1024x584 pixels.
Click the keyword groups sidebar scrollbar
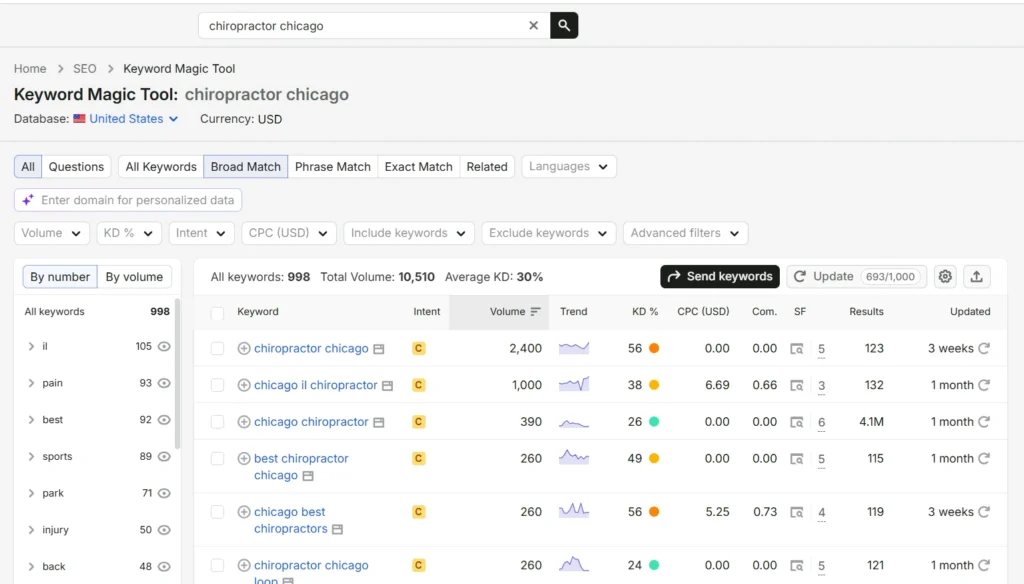[x=178, y=372]
